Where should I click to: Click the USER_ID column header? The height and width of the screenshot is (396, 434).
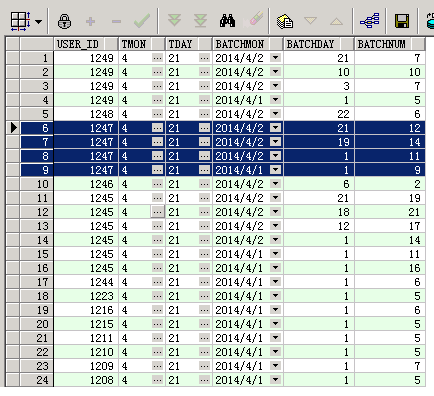86,44
